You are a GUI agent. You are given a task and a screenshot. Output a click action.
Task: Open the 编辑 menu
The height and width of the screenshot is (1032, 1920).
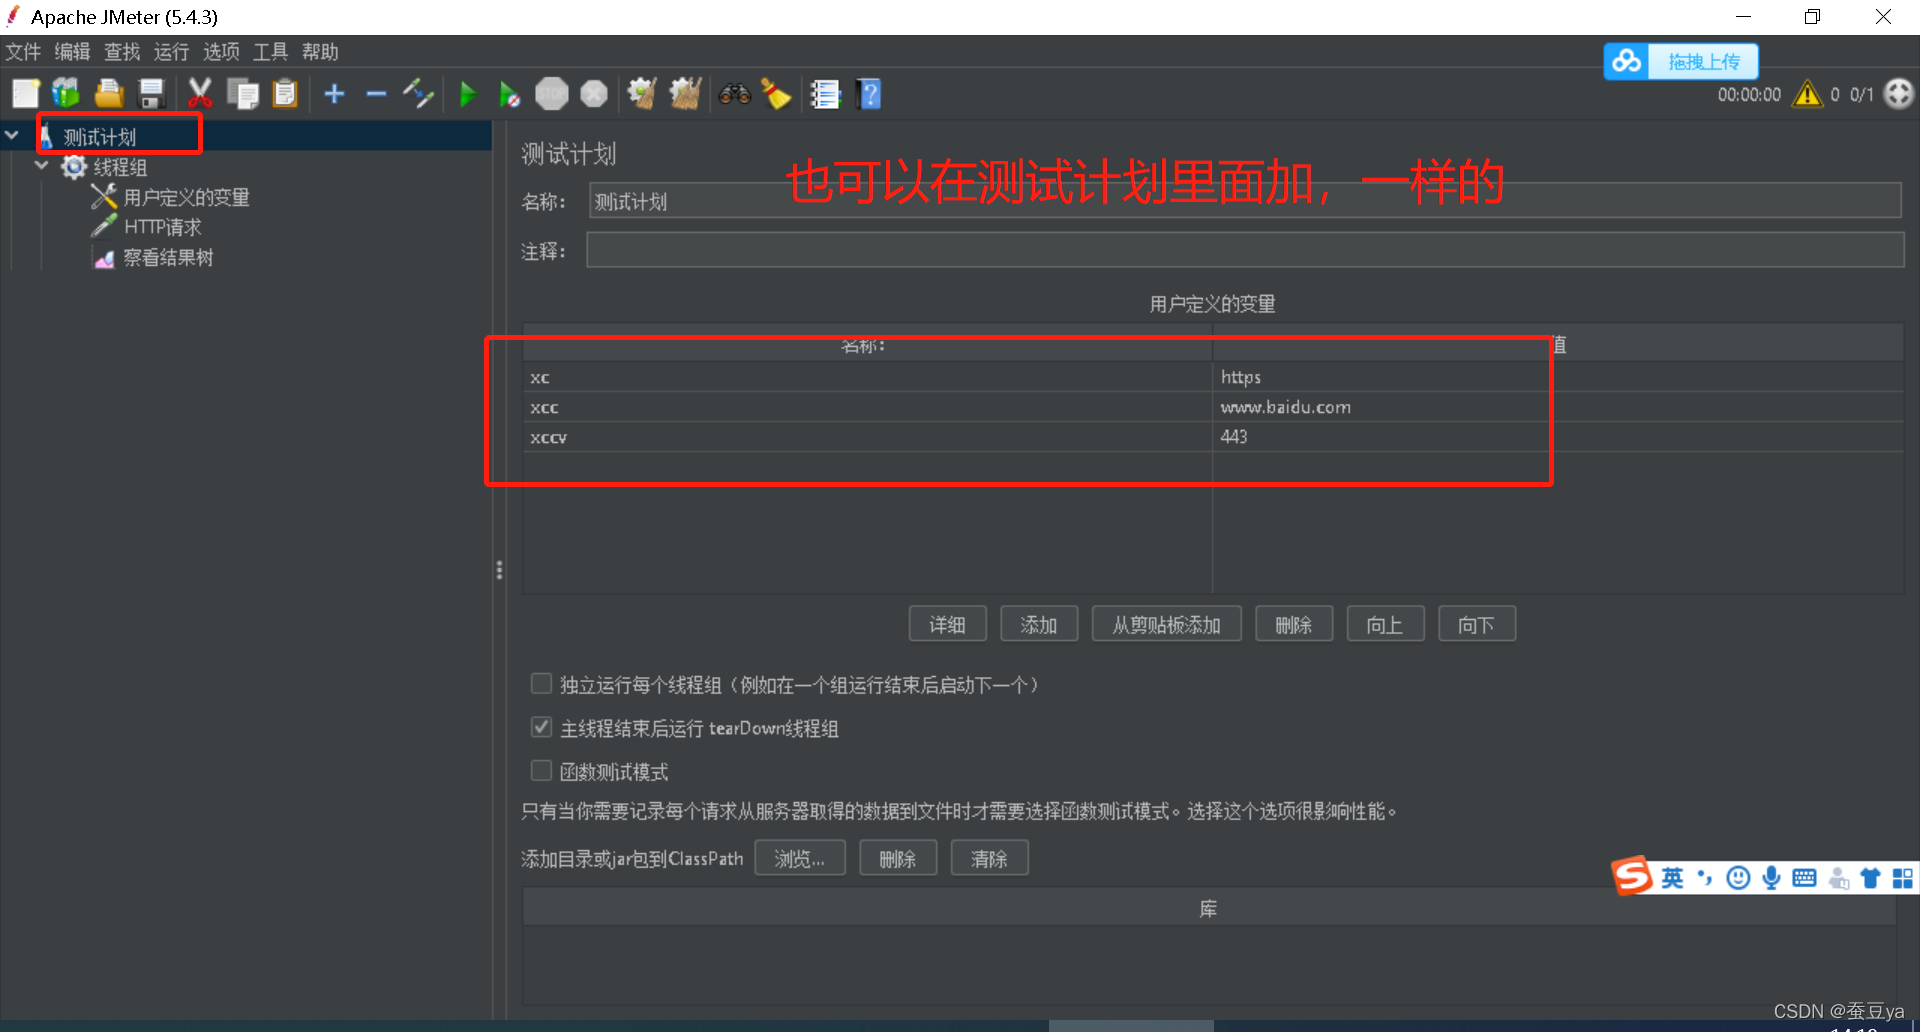point(72,51)
